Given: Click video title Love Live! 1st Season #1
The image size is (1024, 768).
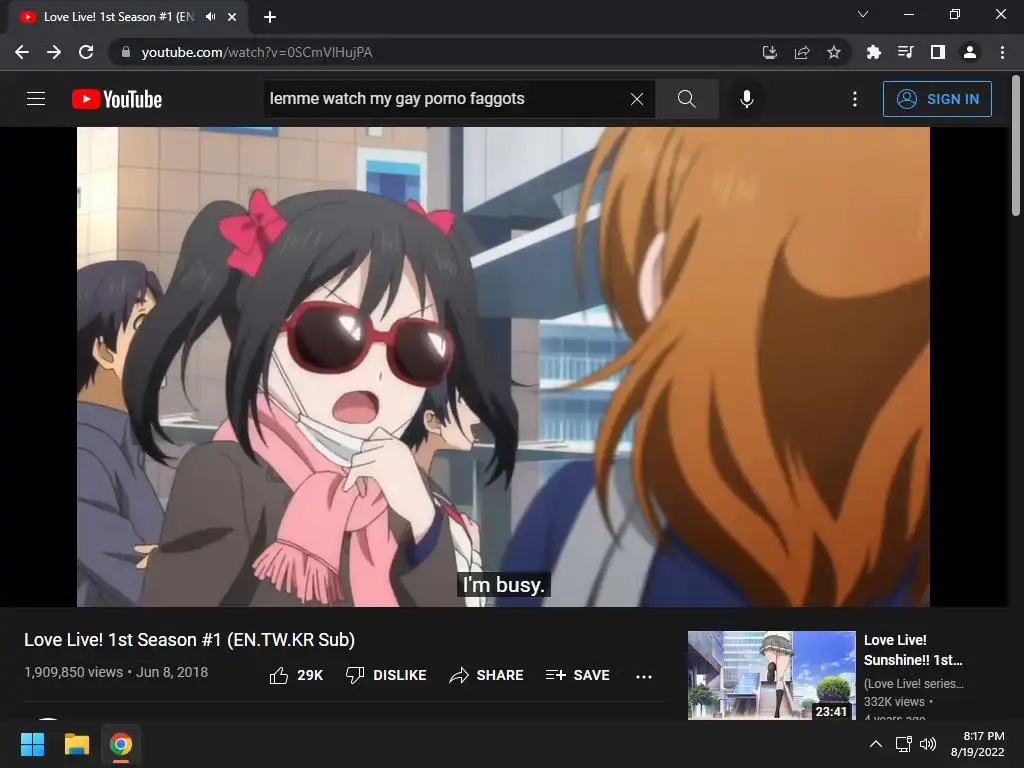Looking at the screenshot, I should (x=189, y=639).
